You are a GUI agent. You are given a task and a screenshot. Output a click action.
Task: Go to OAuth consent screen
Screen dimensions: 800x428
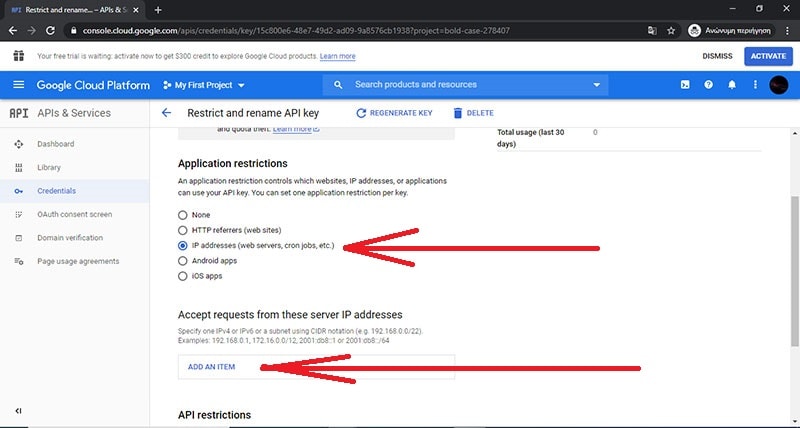point(74,214)
